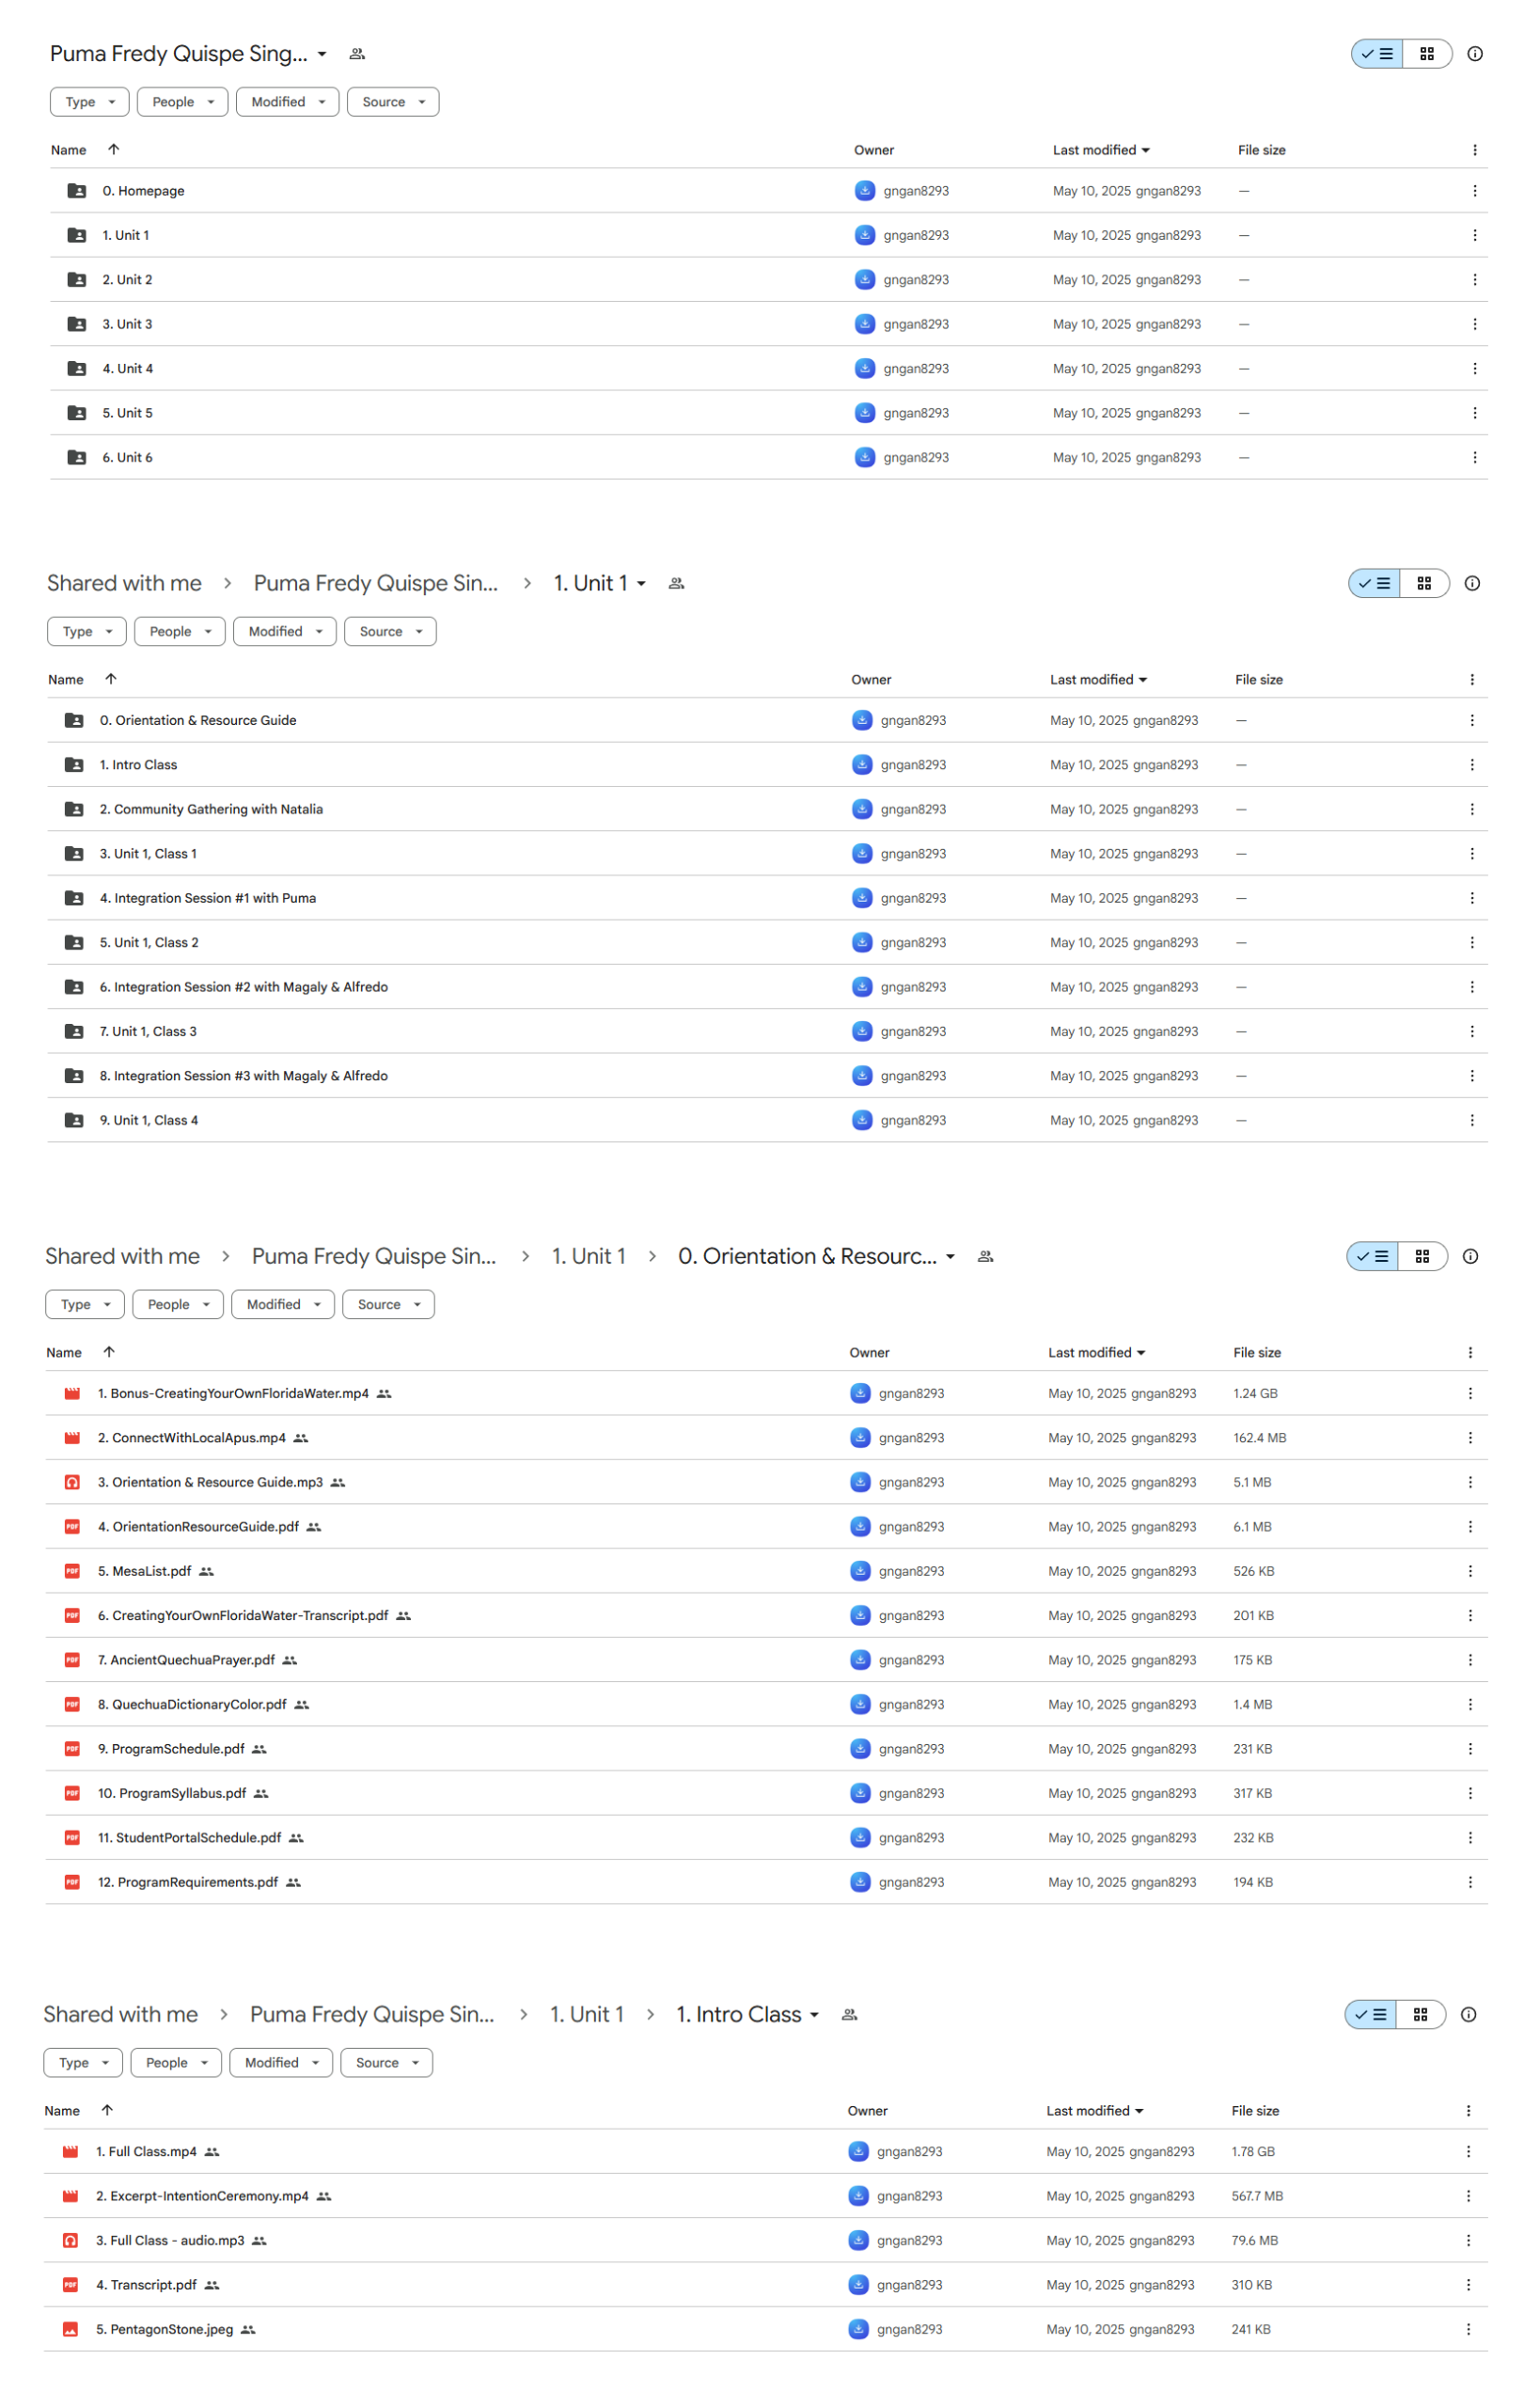Switch to grid layout in 1. Unit 1 view
Viewport: 1540px width, 2407px height.
point(1423,583)
